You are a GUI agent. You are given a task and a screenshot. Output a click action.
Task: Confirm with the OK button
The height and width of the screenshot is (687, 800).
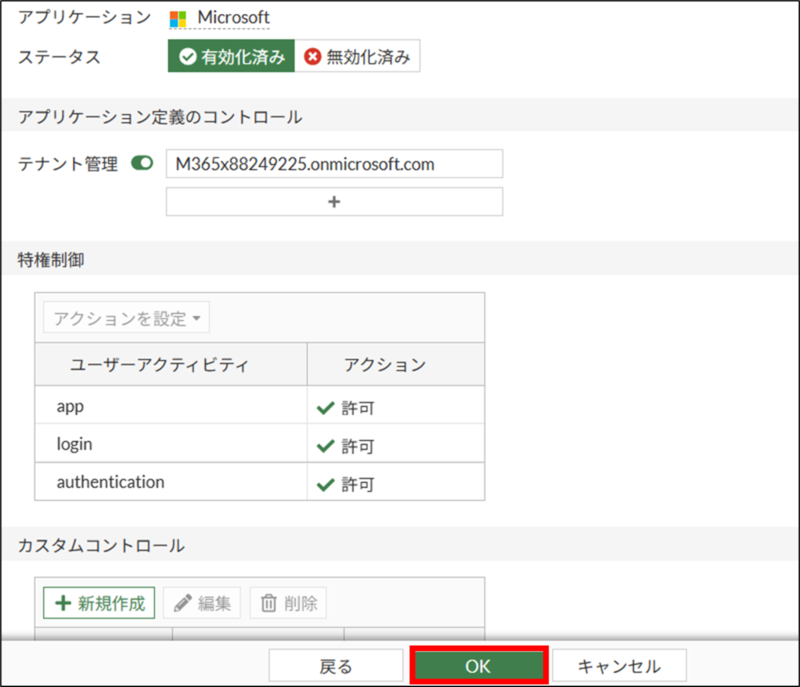pyautogui.click(x=479, y=666)
